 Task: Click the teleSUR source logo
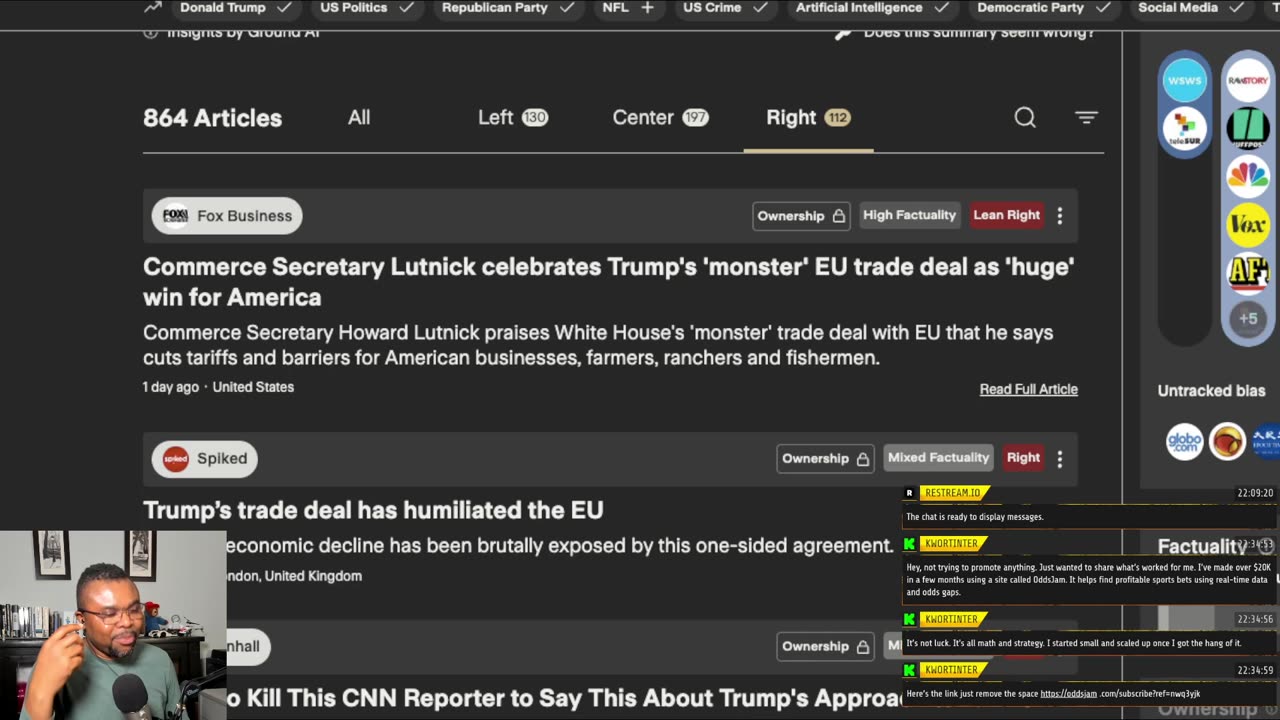point(1185,128)
